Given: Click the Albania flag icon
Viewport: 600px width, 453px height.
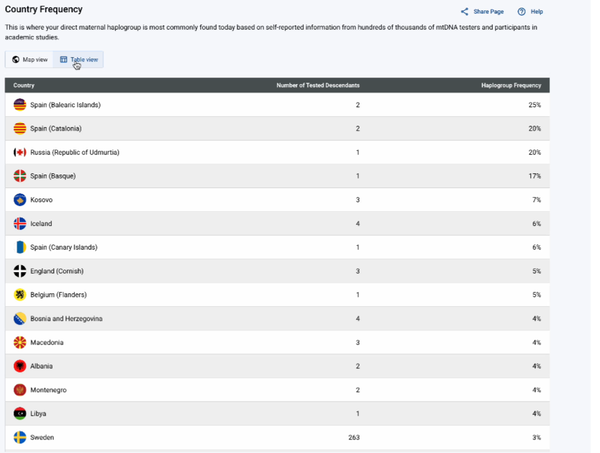Looking at the screenshot, I should [20, 366].
